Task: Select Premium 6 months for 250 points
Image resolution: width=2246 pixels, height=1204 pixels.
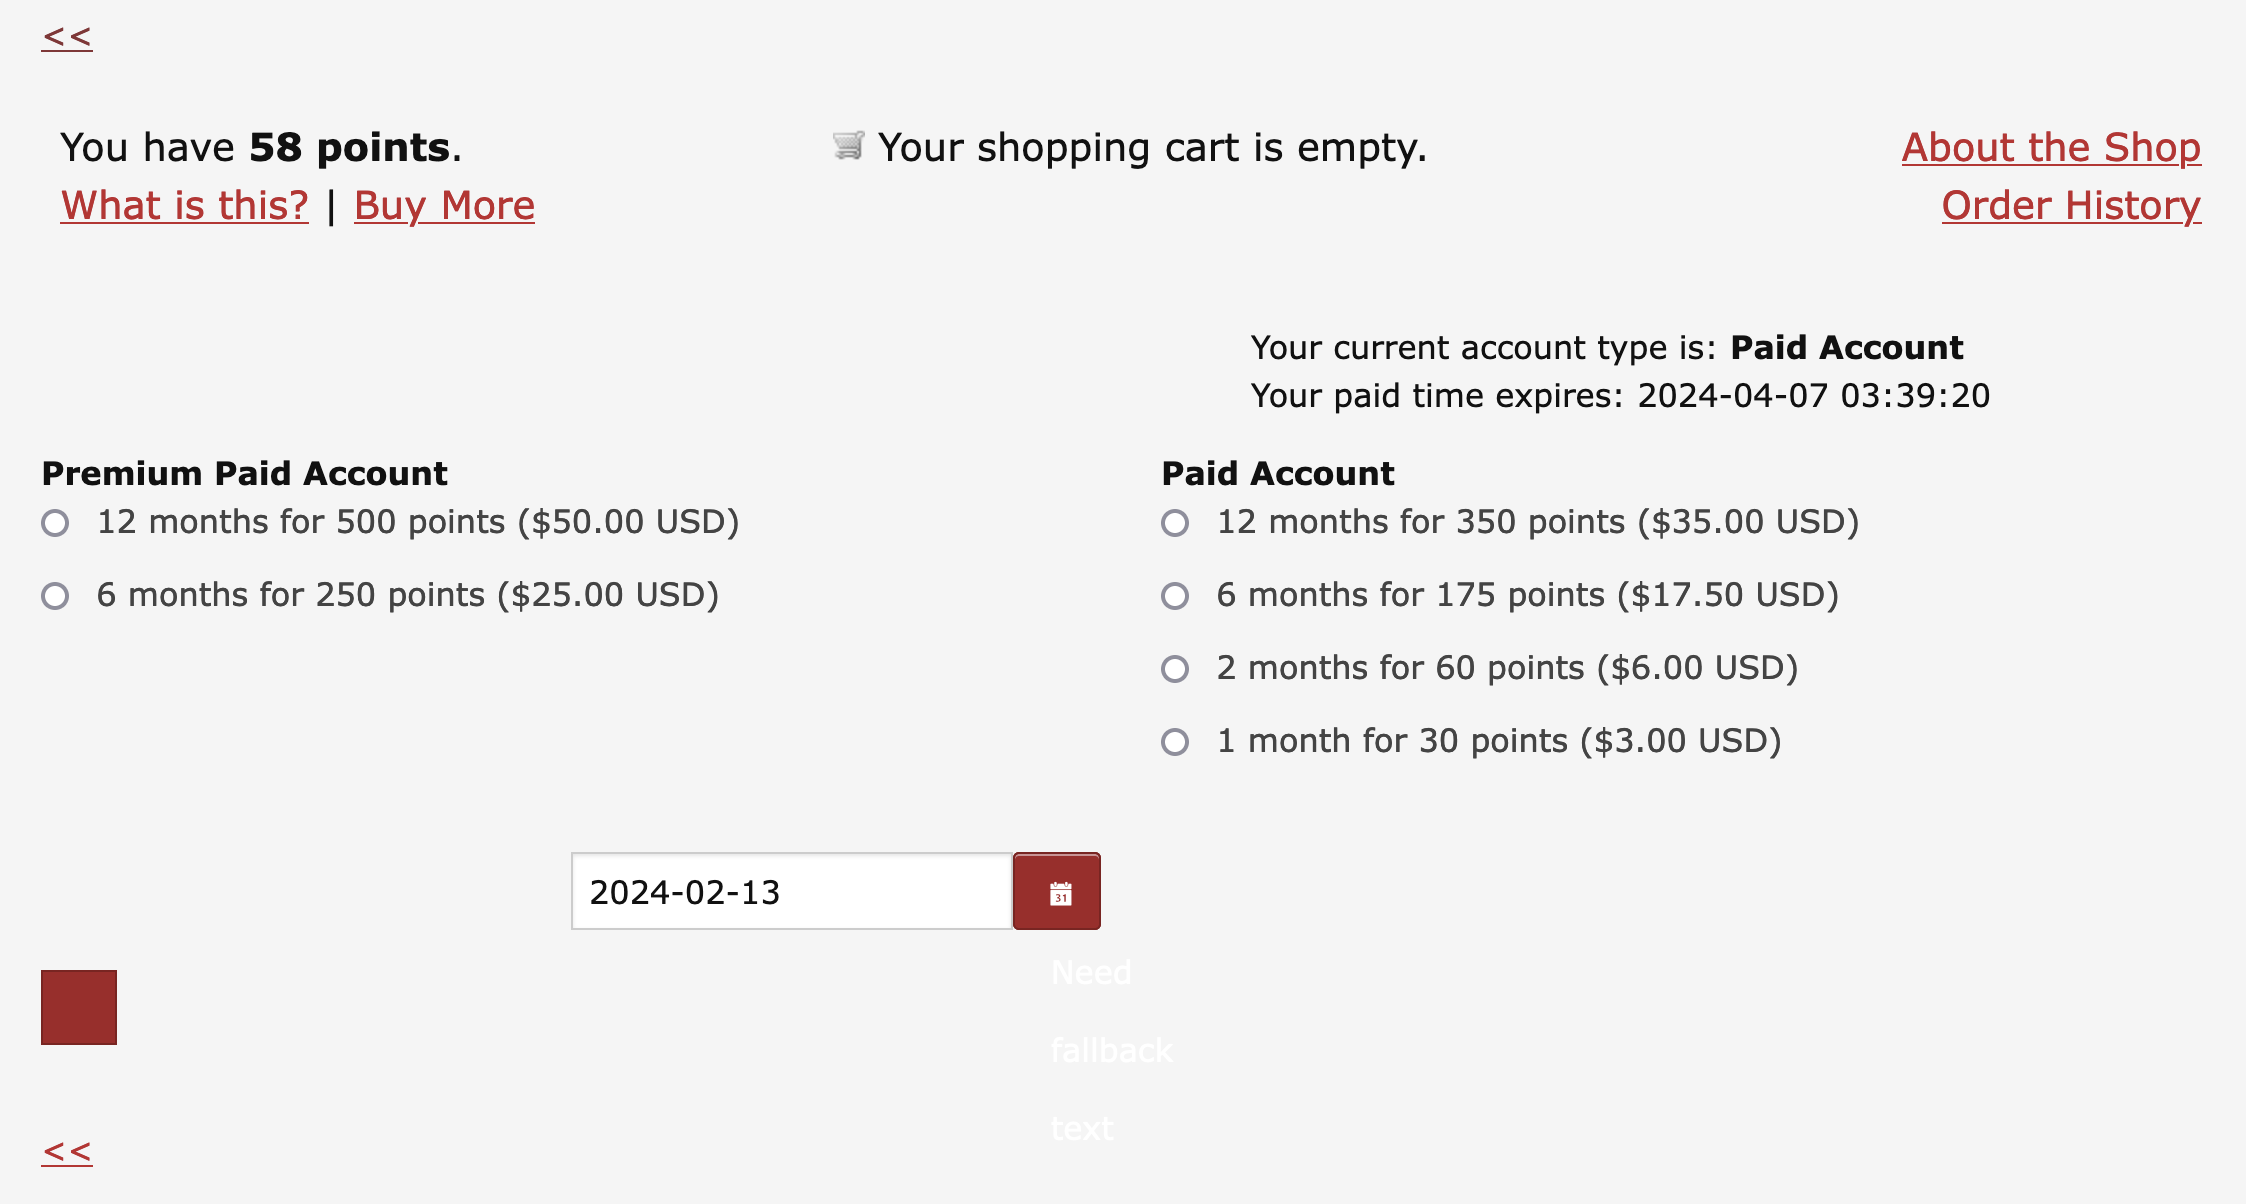Action: 56,596
